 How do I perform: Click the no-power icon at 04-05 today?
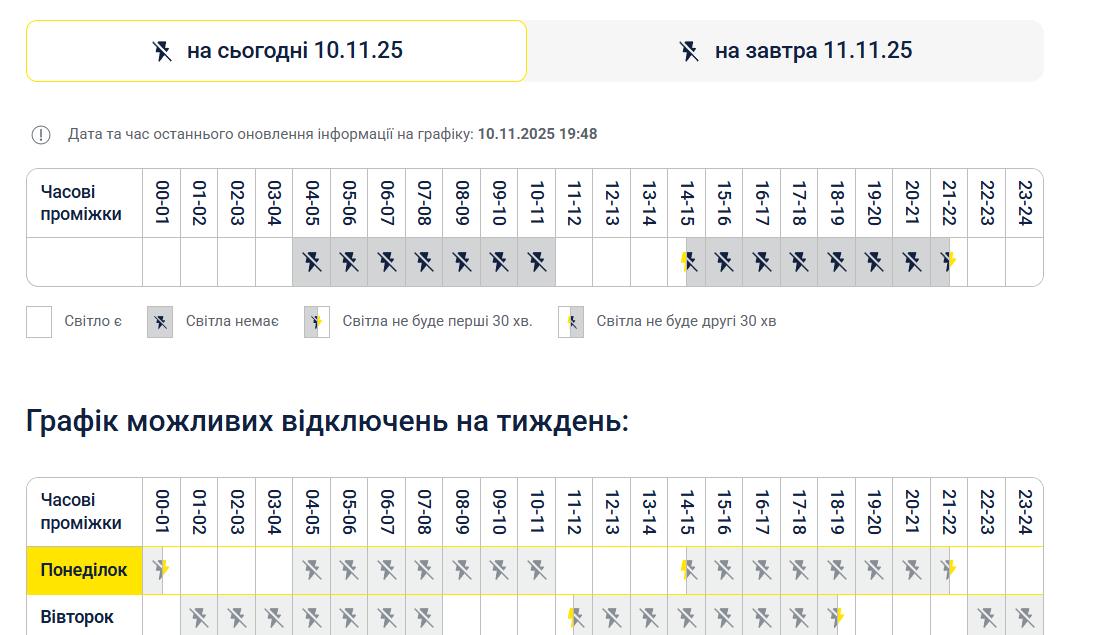tap(312, 262)
